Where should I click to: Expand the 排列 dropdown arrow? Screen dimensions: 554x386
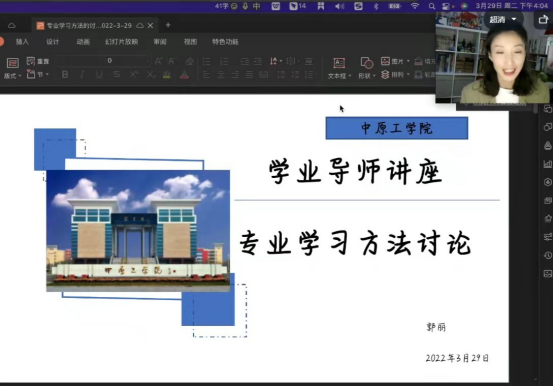(x=408, y=75)
